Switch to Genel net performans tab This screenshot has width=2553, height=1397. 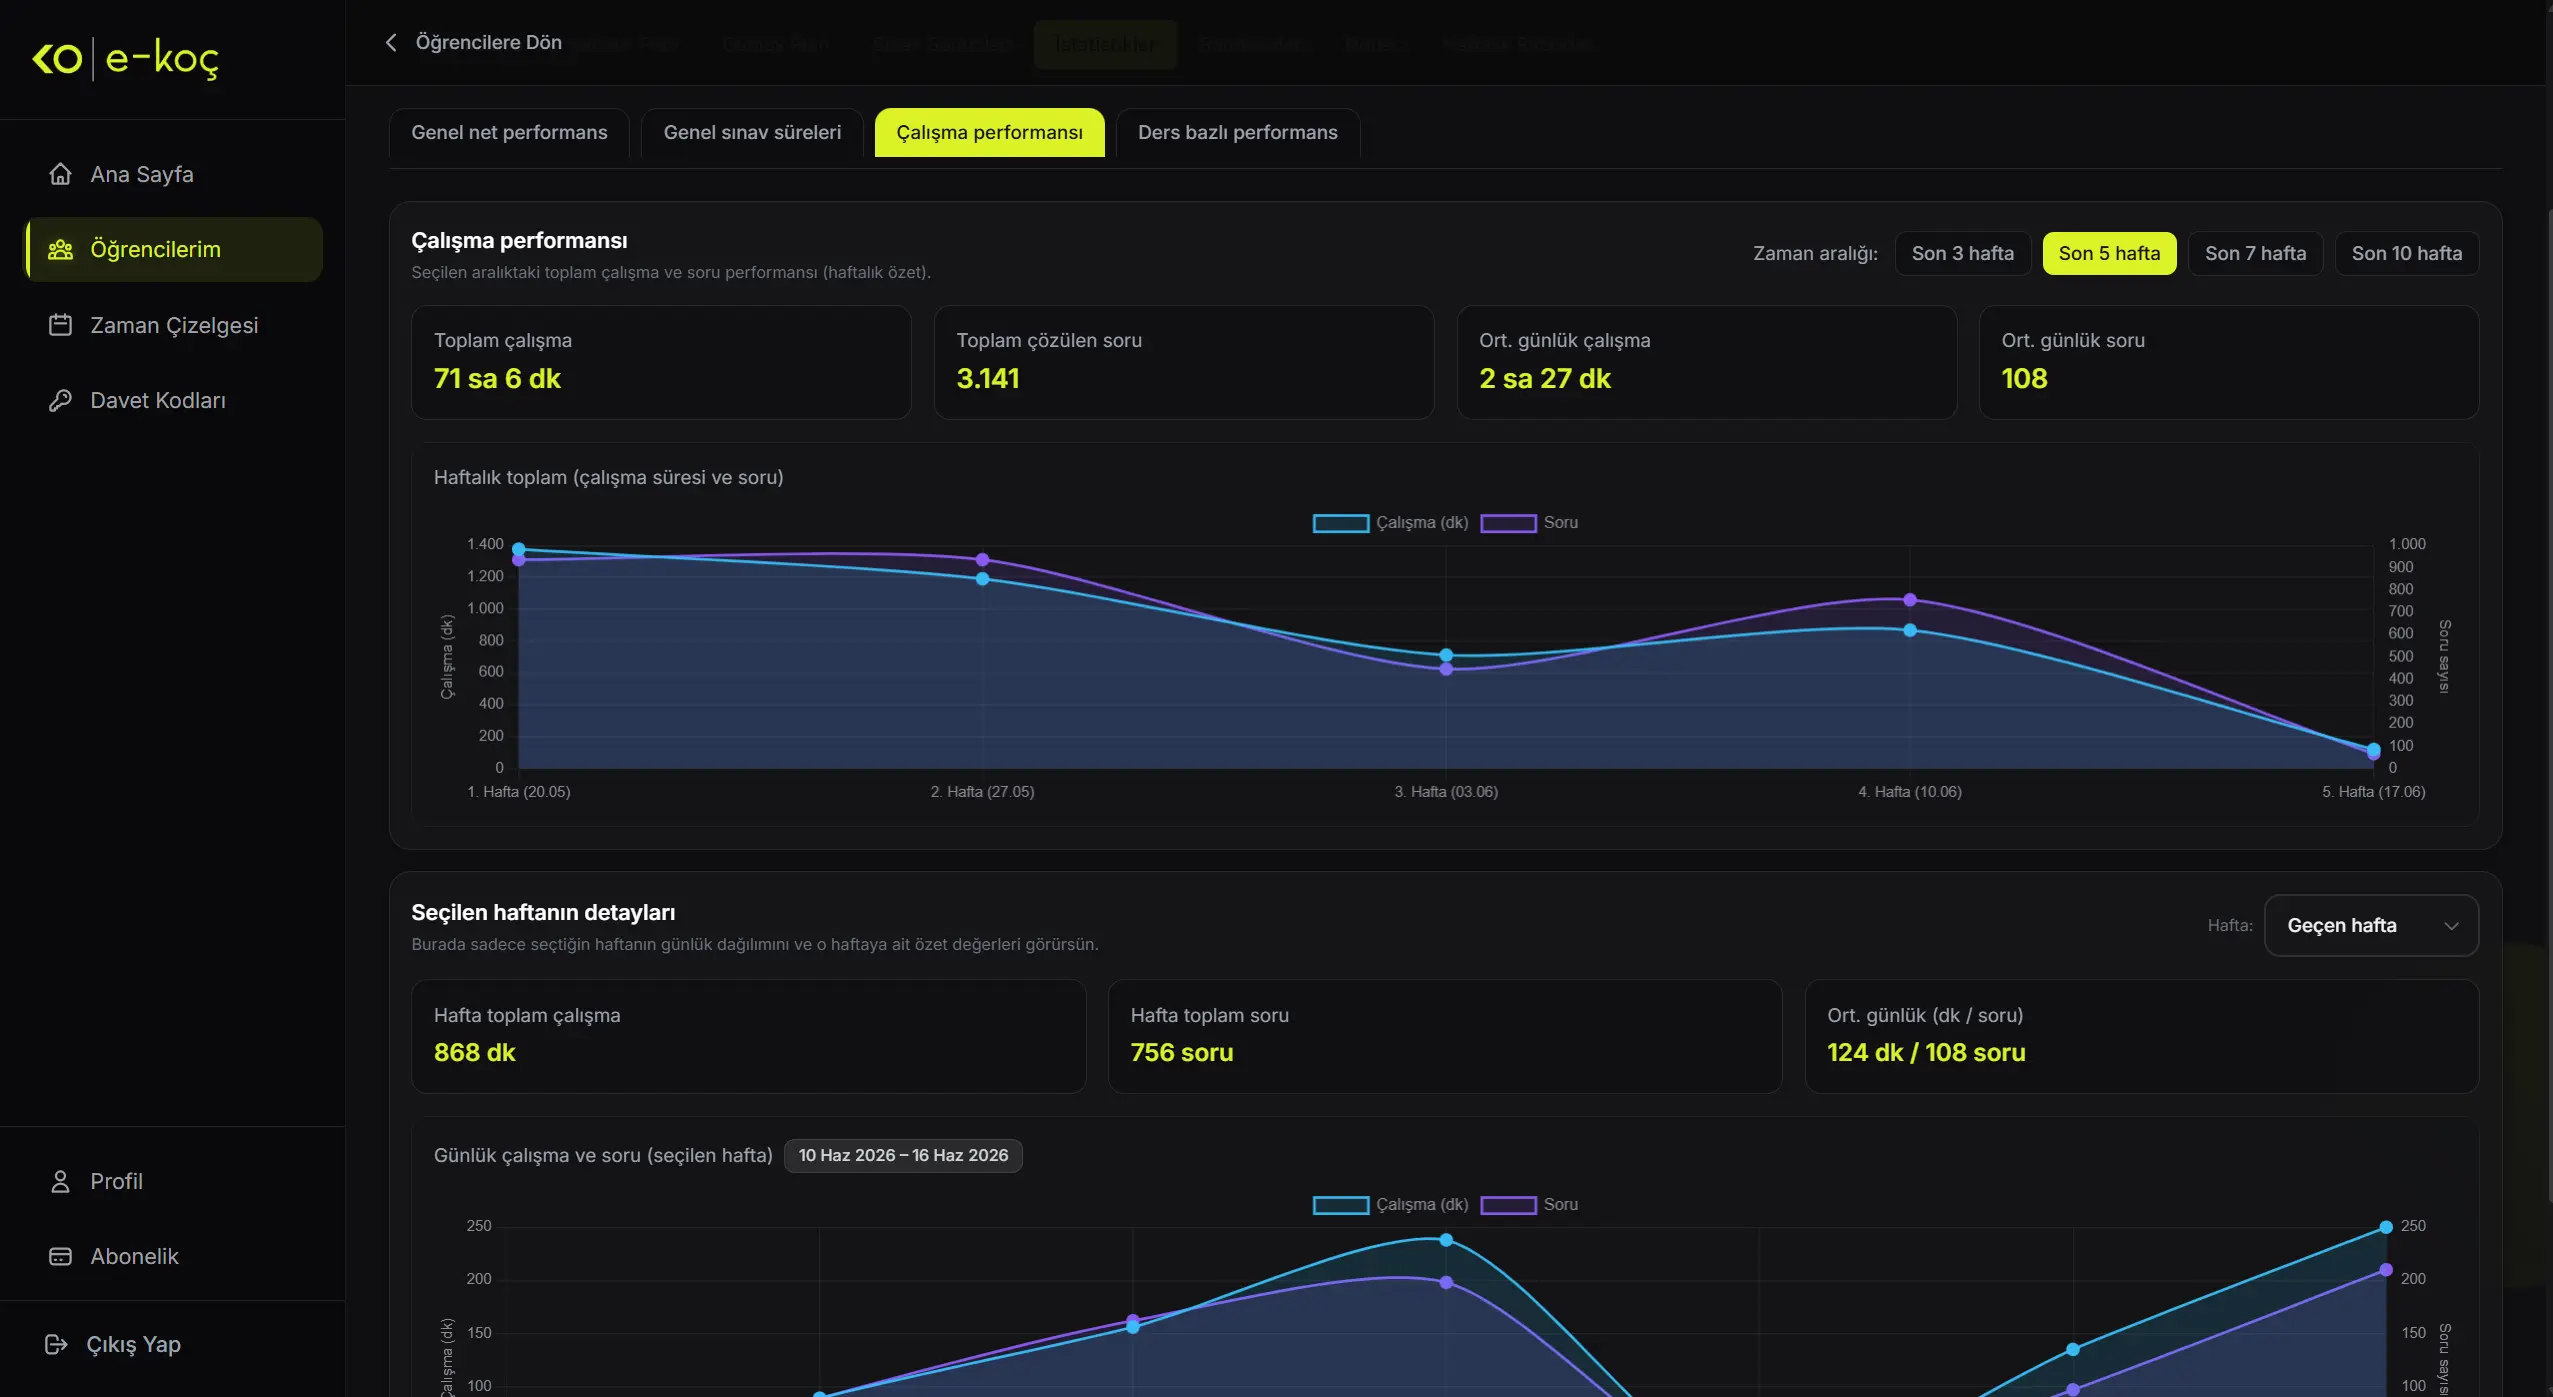pos(509,132)
